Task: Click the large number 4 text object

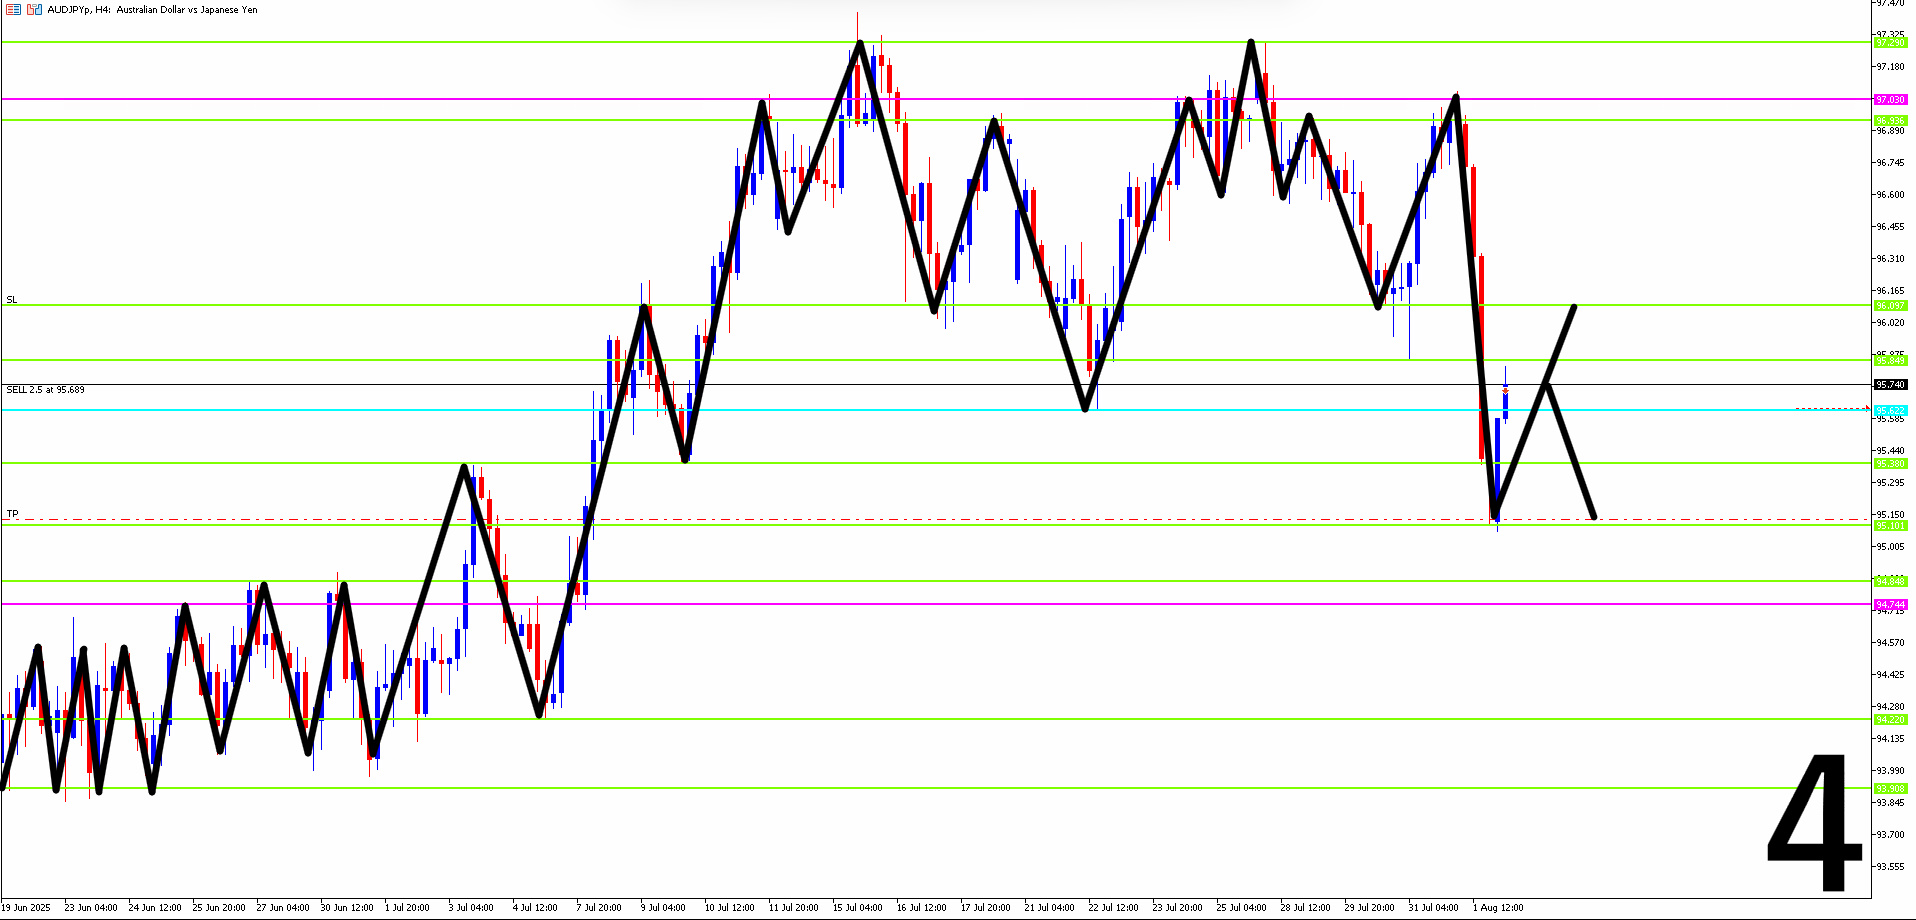Action: (x=1813, y=823)
